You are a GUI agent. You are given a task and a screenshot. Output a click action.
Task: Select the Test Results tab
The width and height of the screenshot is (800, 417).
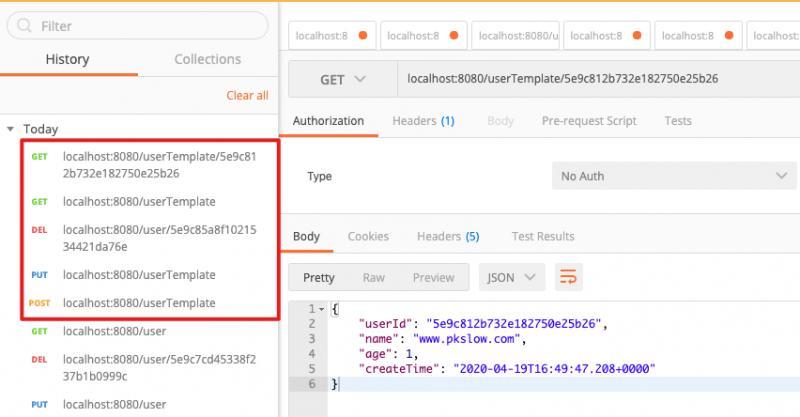pyautogui.click(x=543, y=236)
